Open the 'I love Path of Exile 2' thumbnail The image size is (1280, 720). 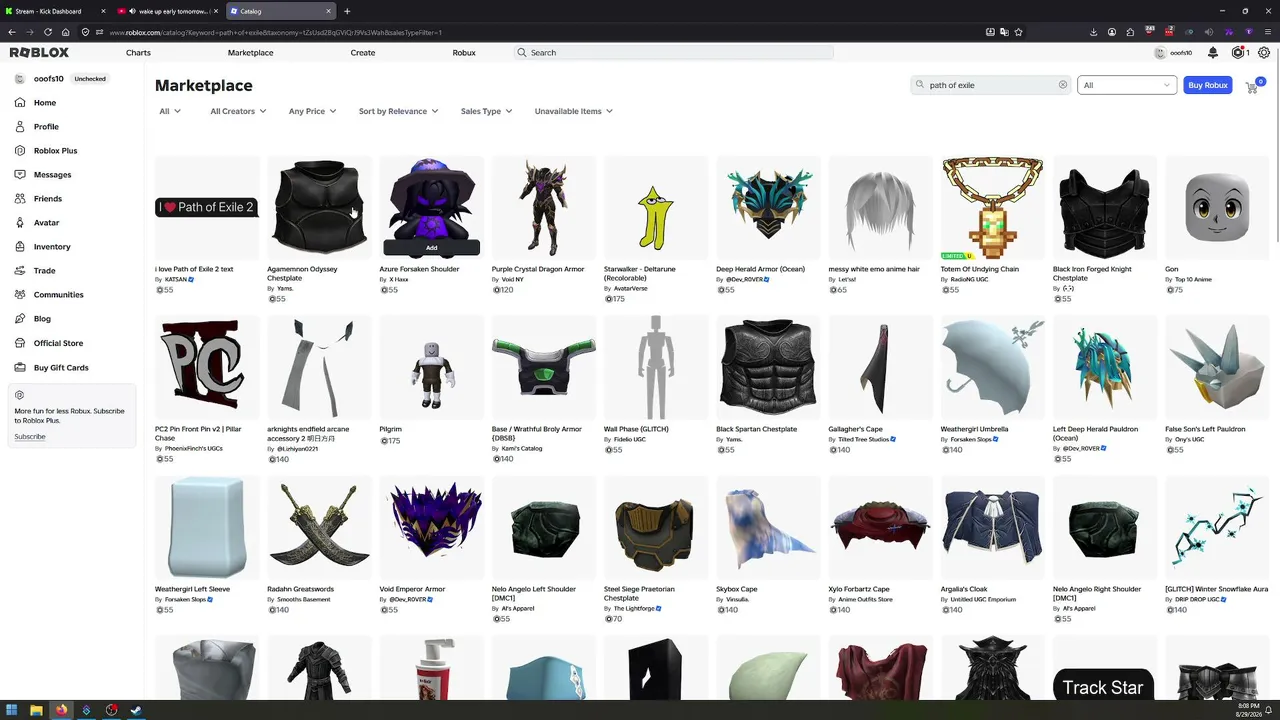tap(207, 207)
